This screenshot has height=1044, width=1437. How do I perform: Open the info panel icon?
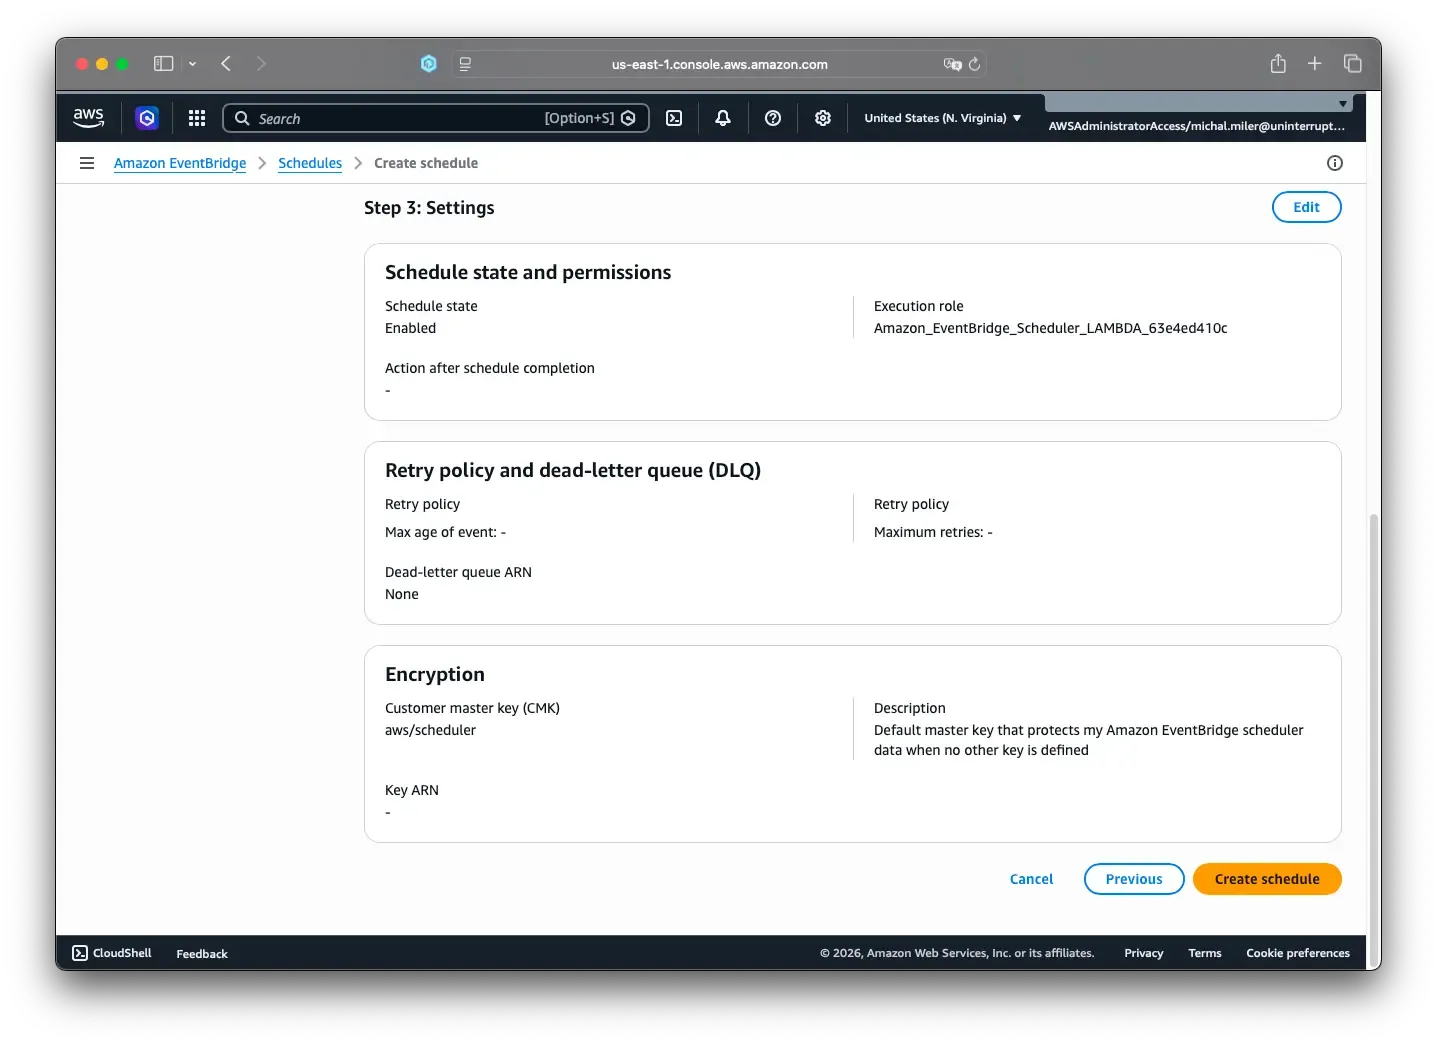tap(1335, 163)
